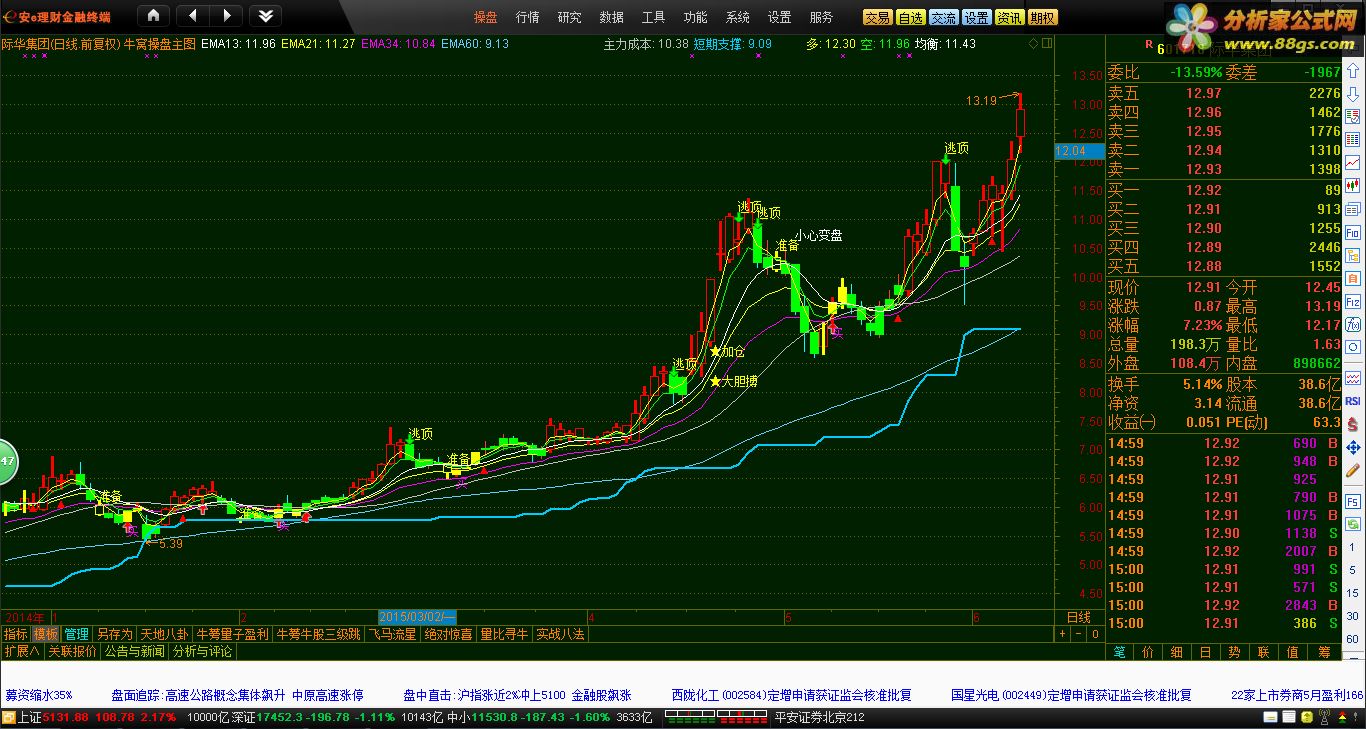Image resolution: width=1366 pixels, height=729 pixels.
Task: Click the 资讯 button
Action: click(x=1010, y=18)
